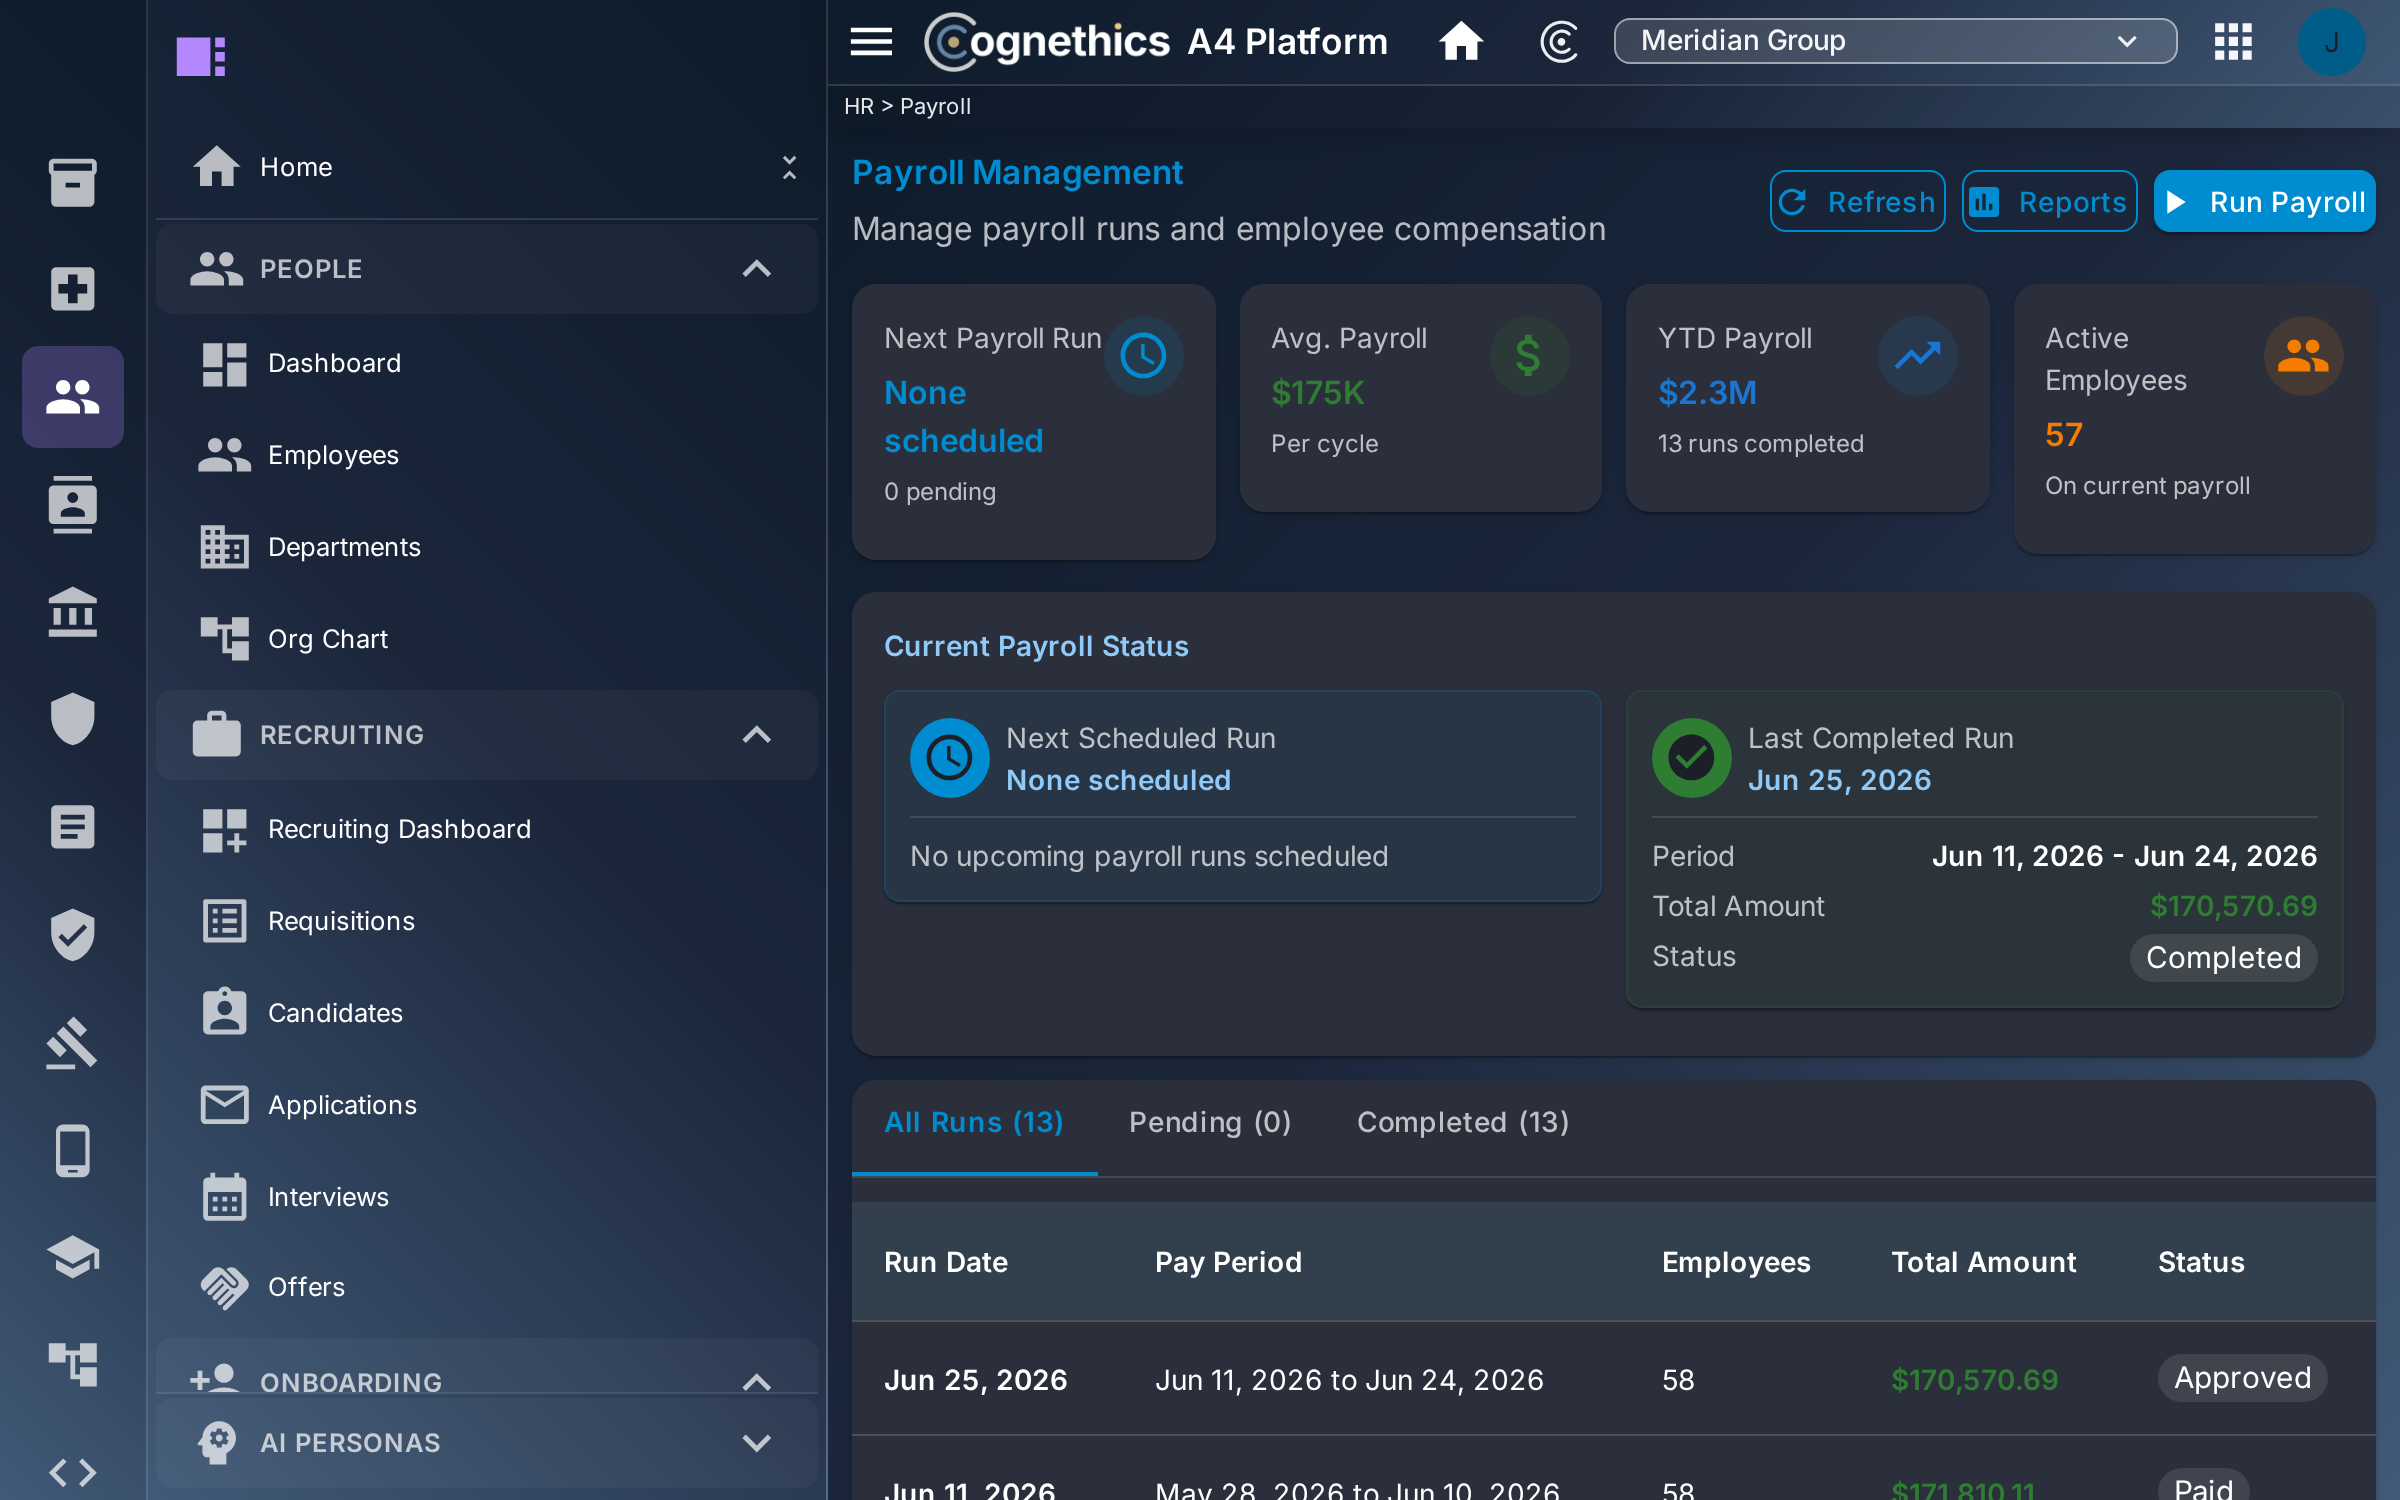Click the Approved status badge
The image size is (2400, 1500).
[x=2242, y=1378]
